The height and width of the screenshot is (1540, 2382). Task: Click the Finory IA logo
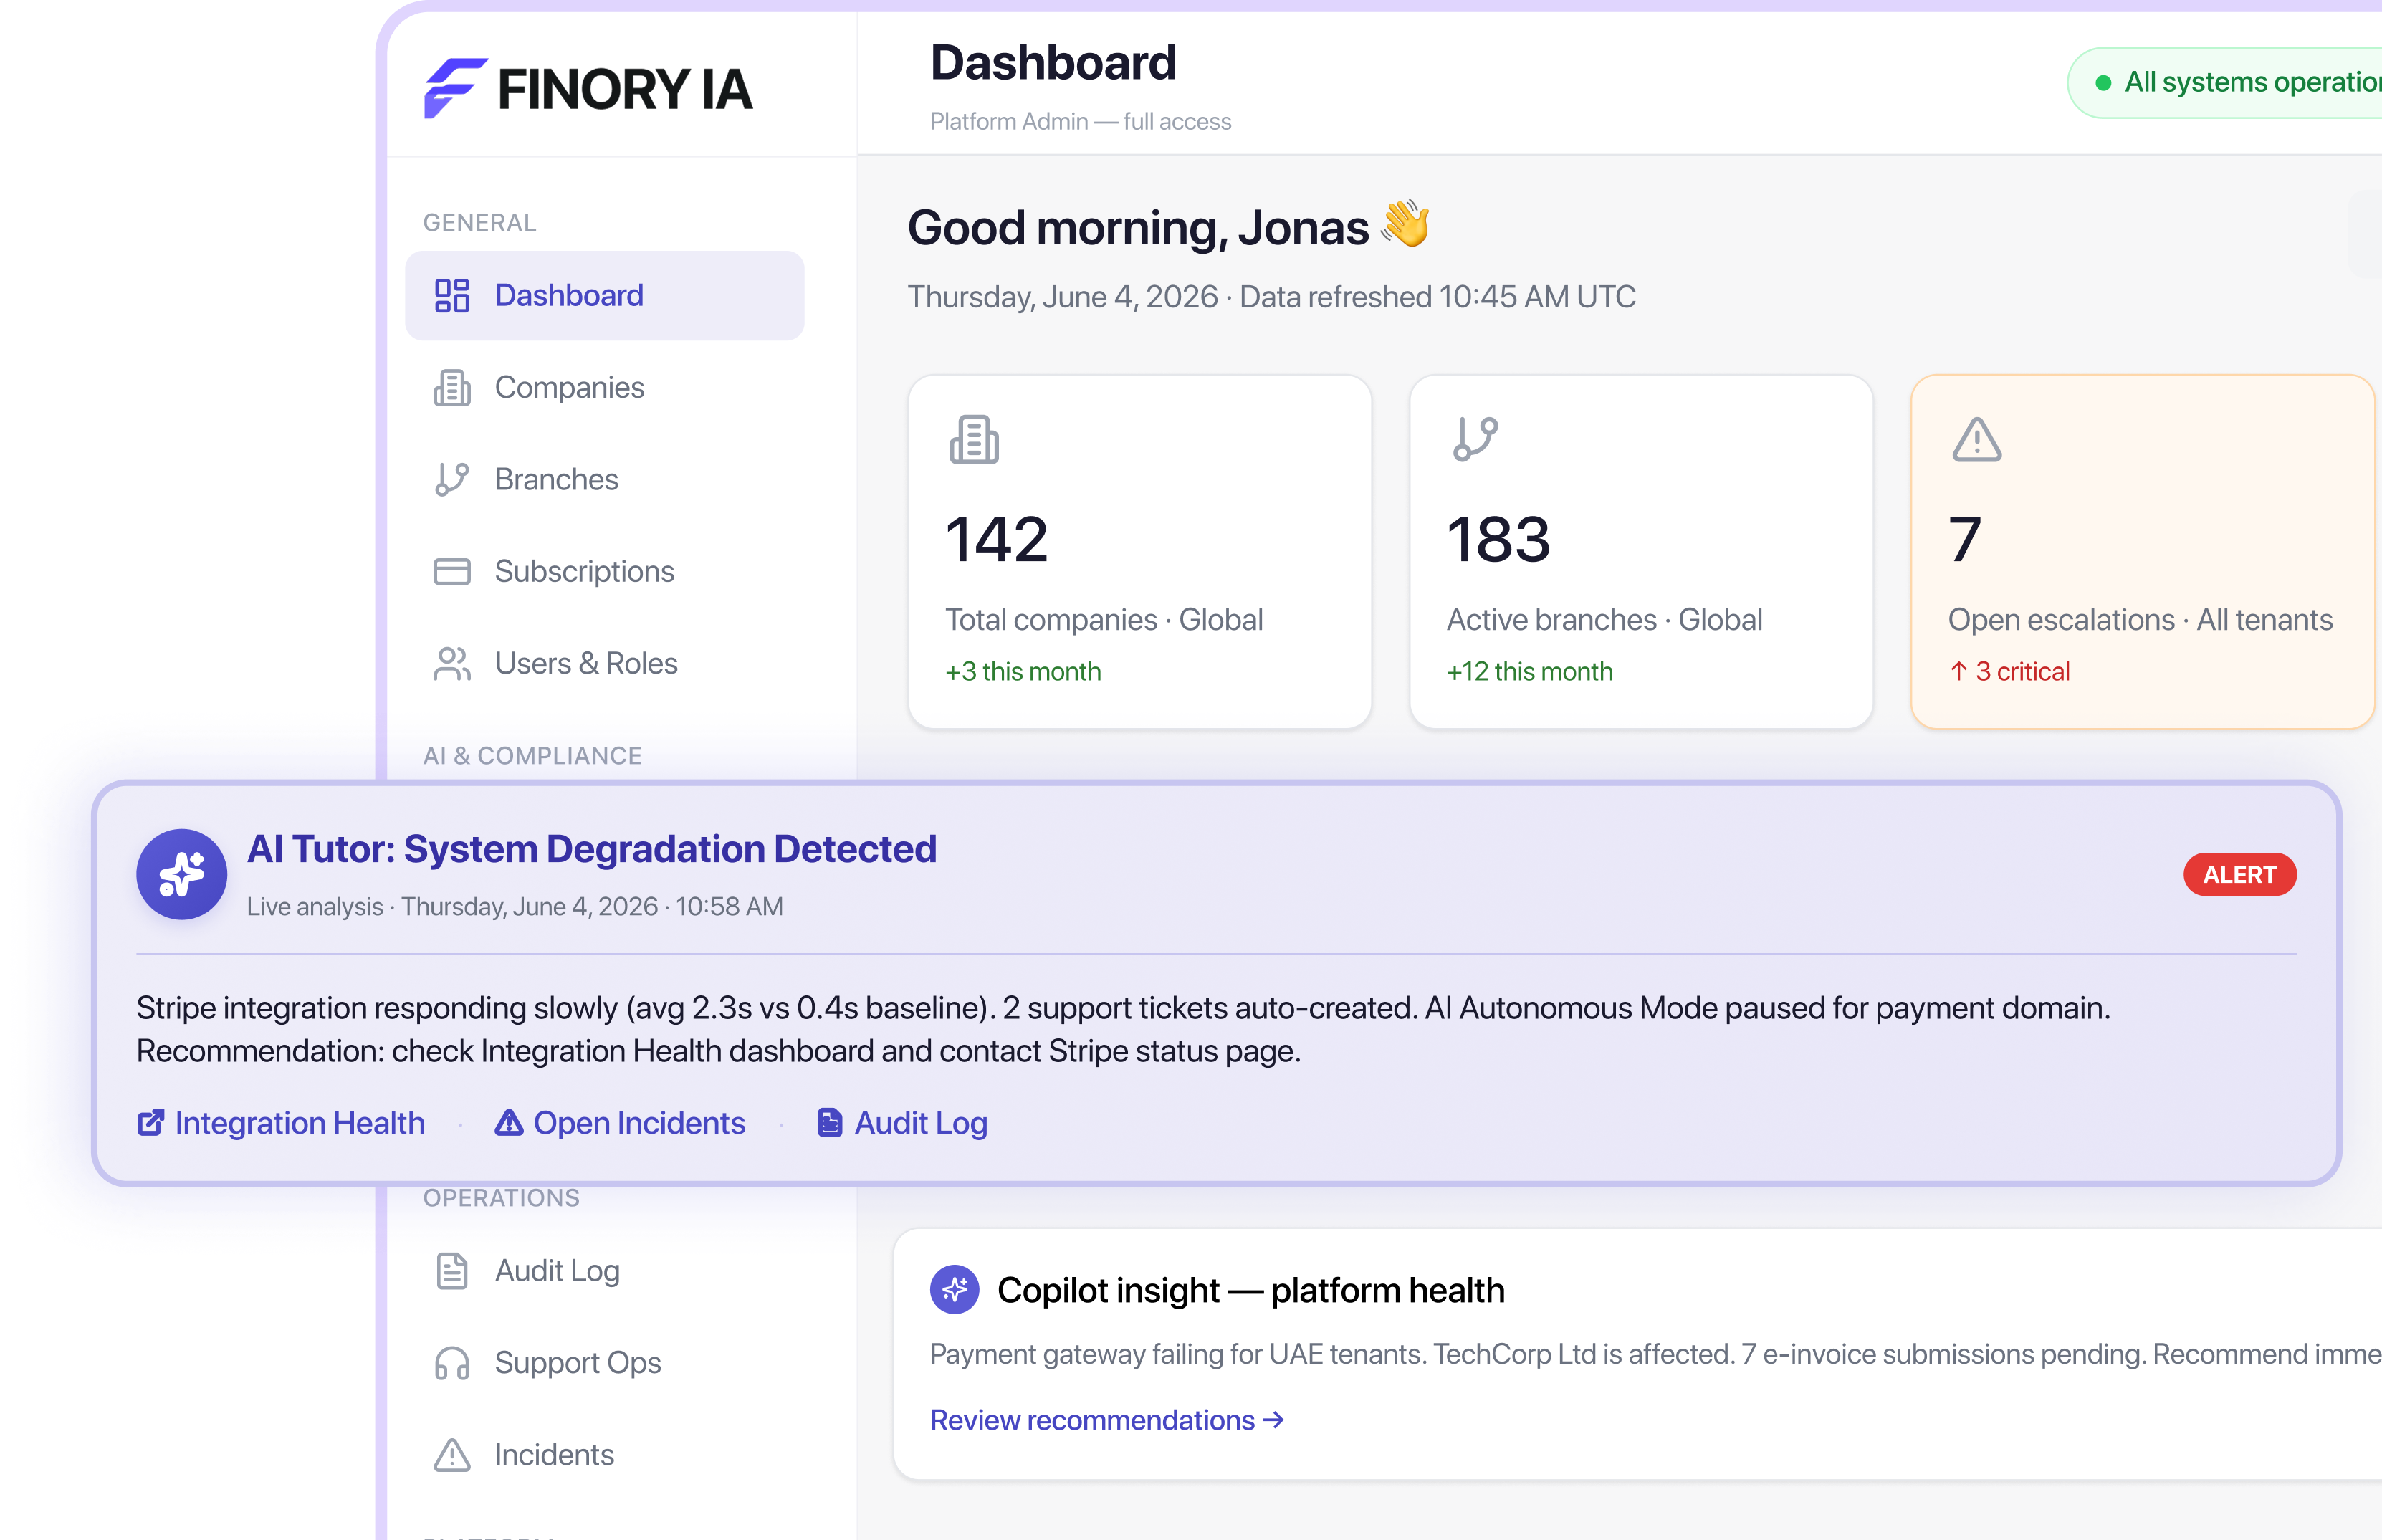click(588, 88)
